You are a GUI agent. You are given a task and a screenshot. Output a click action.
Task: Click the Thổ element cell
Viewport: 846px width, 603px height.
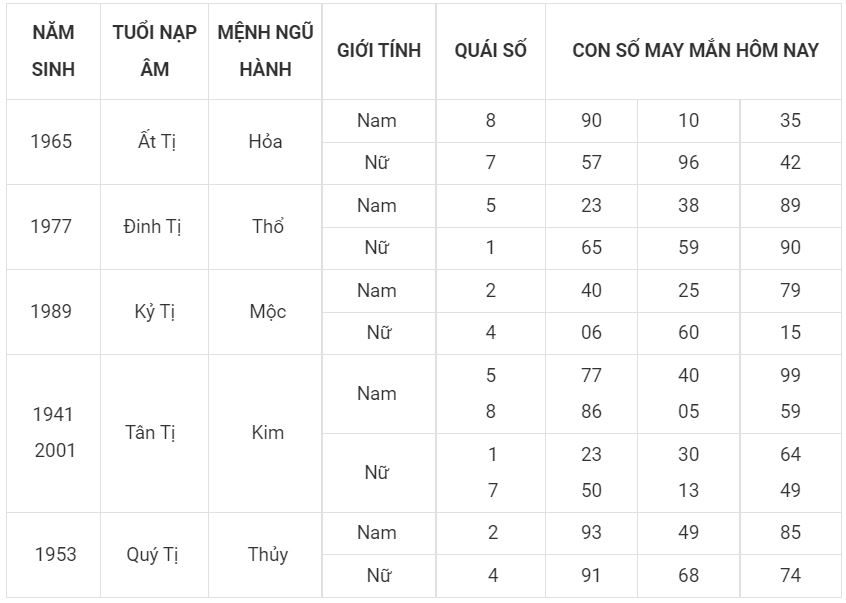click(x=265, y=227)
